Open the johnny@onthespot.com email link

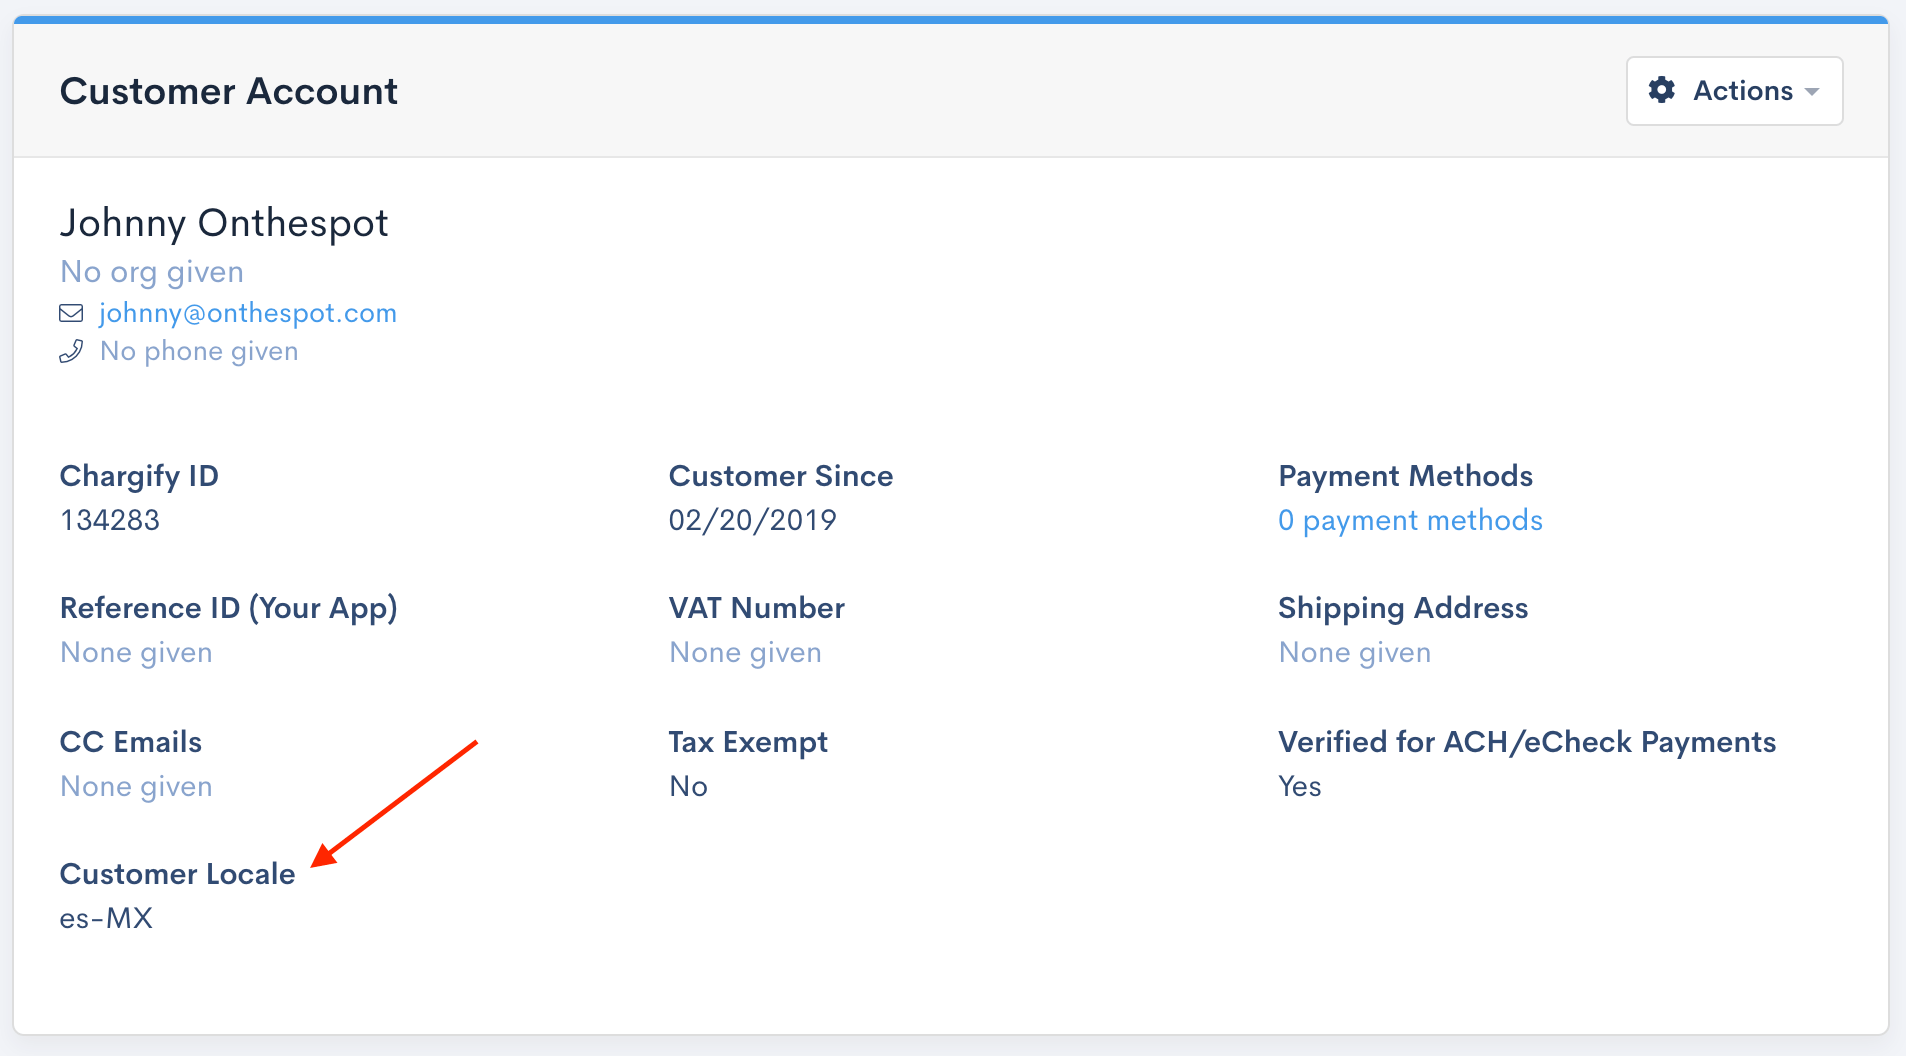coord(246,312)
